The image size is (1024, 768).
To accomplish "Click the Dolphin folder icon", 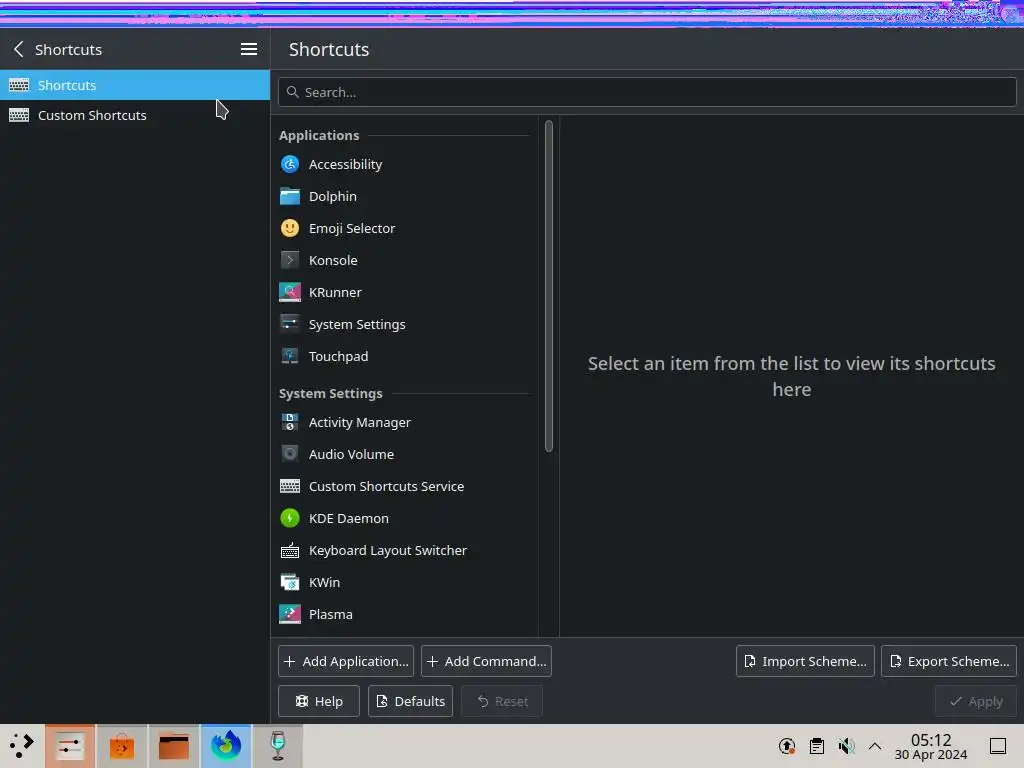I will pyautogui.click(x=289, y=196).
